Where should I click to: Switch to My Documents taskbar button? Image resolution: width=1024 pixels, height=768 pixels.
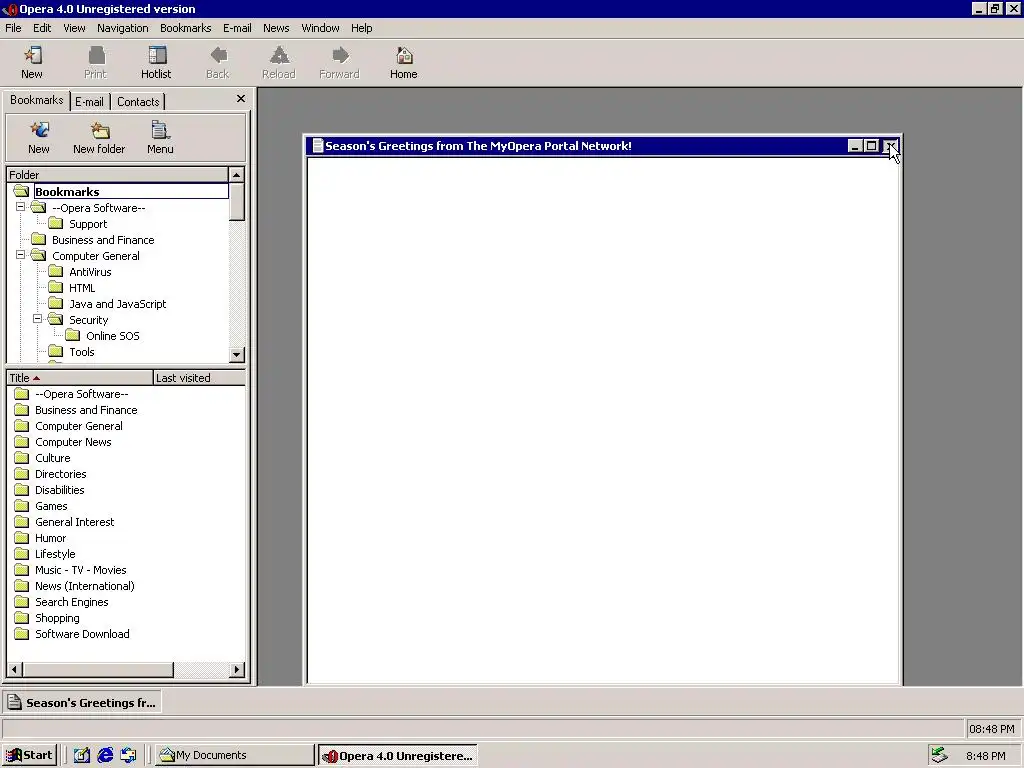pyautogui.click(x=234, y=755)
